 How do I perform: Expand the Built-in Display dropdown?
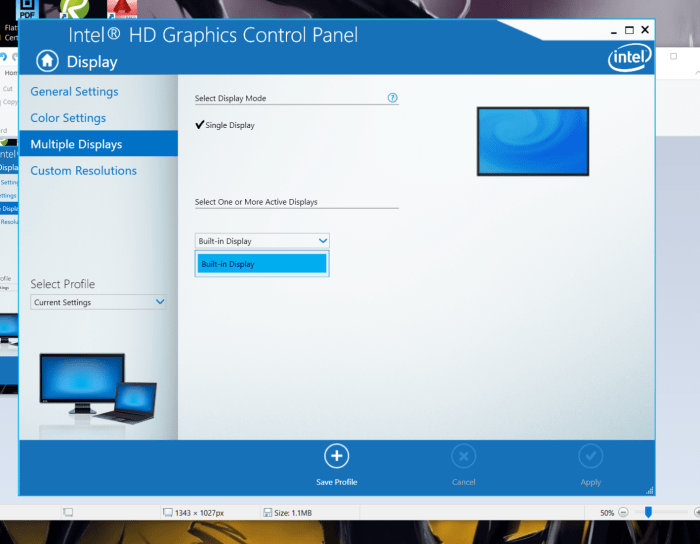262,241
